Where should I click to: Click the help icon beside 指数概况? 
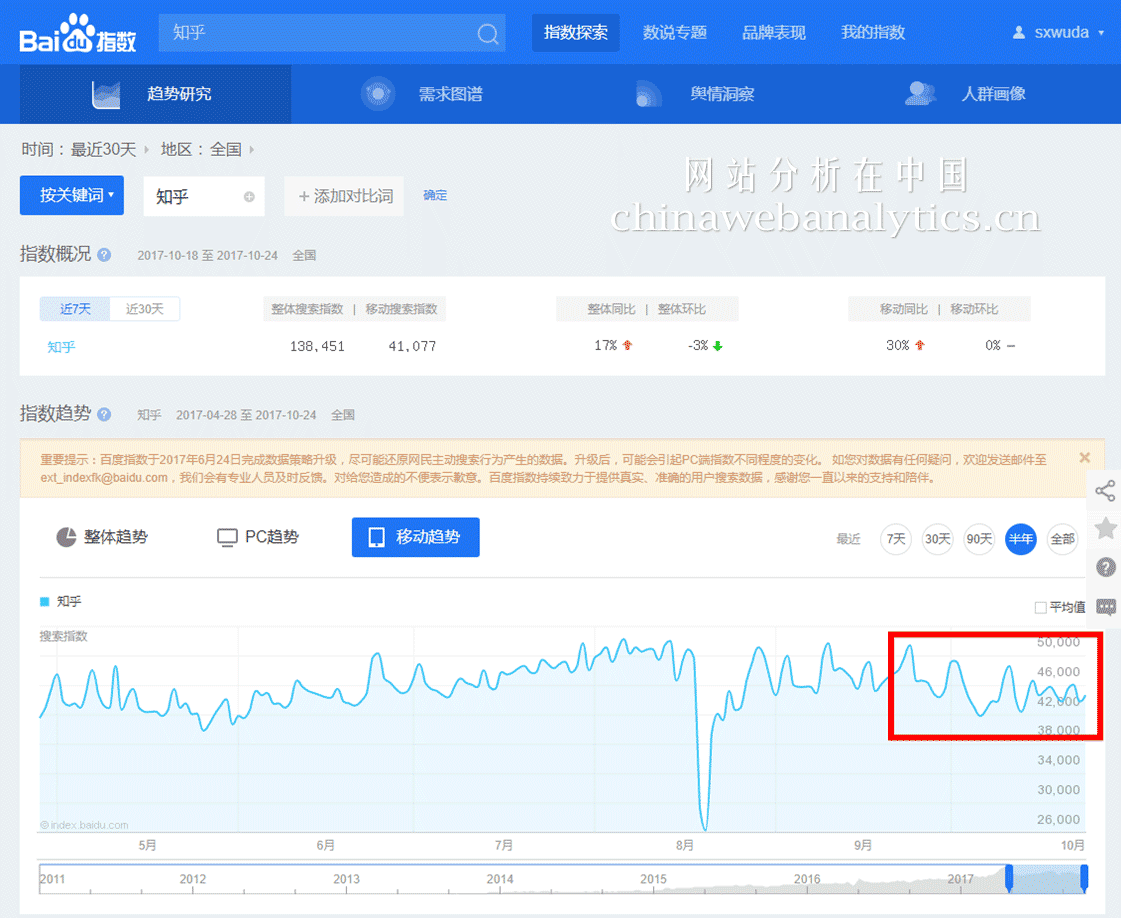(104, 255)
